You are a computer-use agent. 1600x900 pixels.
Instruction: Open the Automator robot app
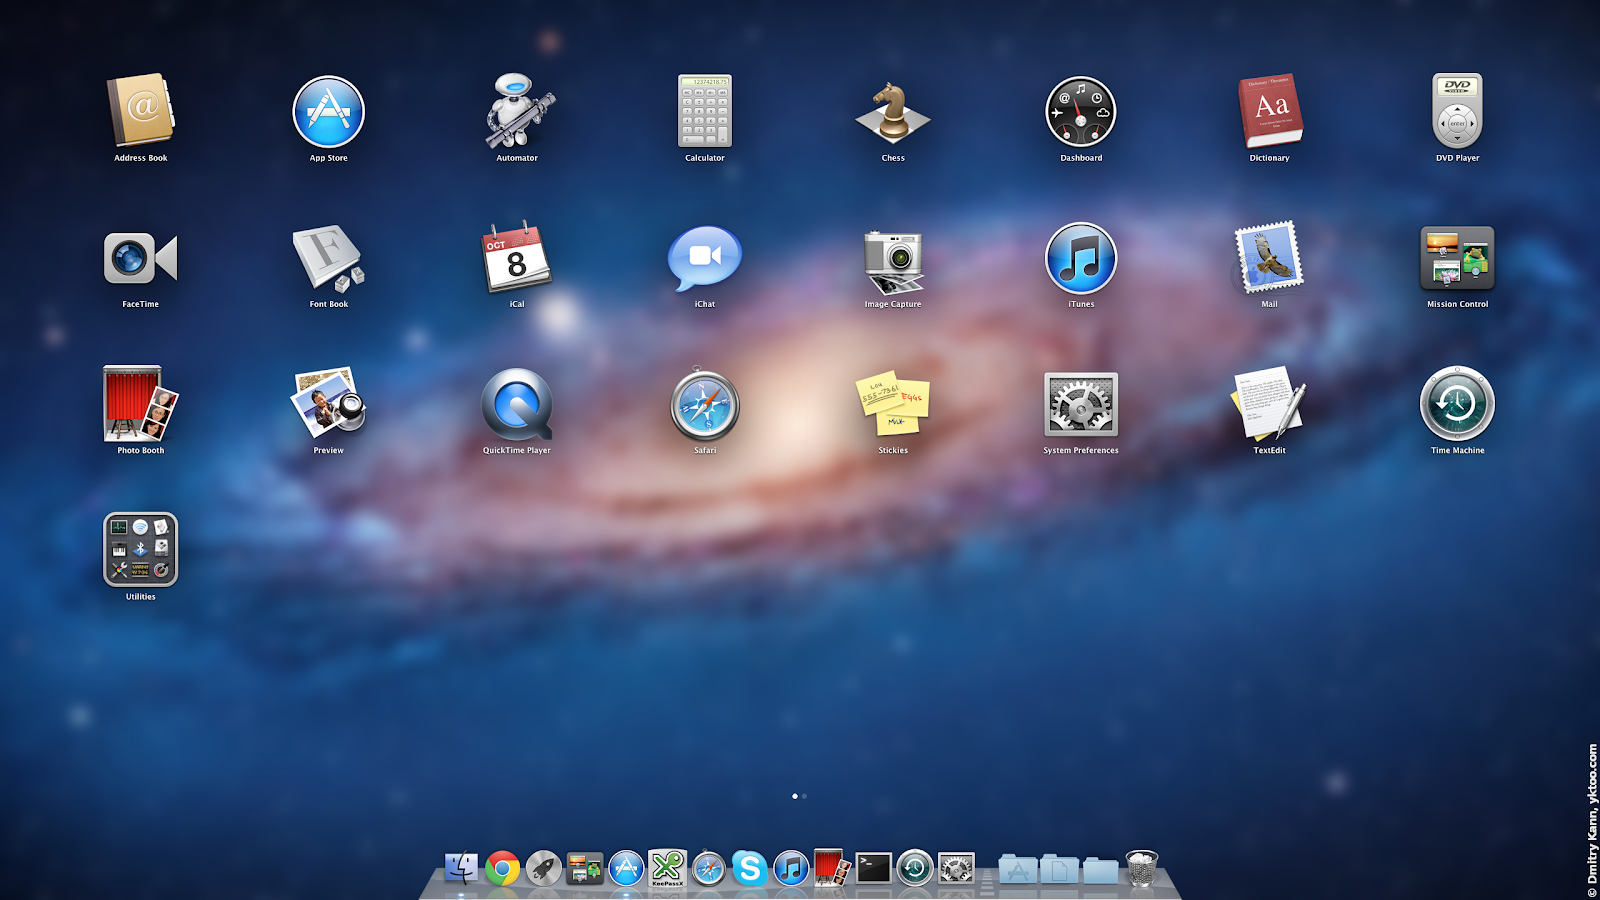tap(518, 110)
